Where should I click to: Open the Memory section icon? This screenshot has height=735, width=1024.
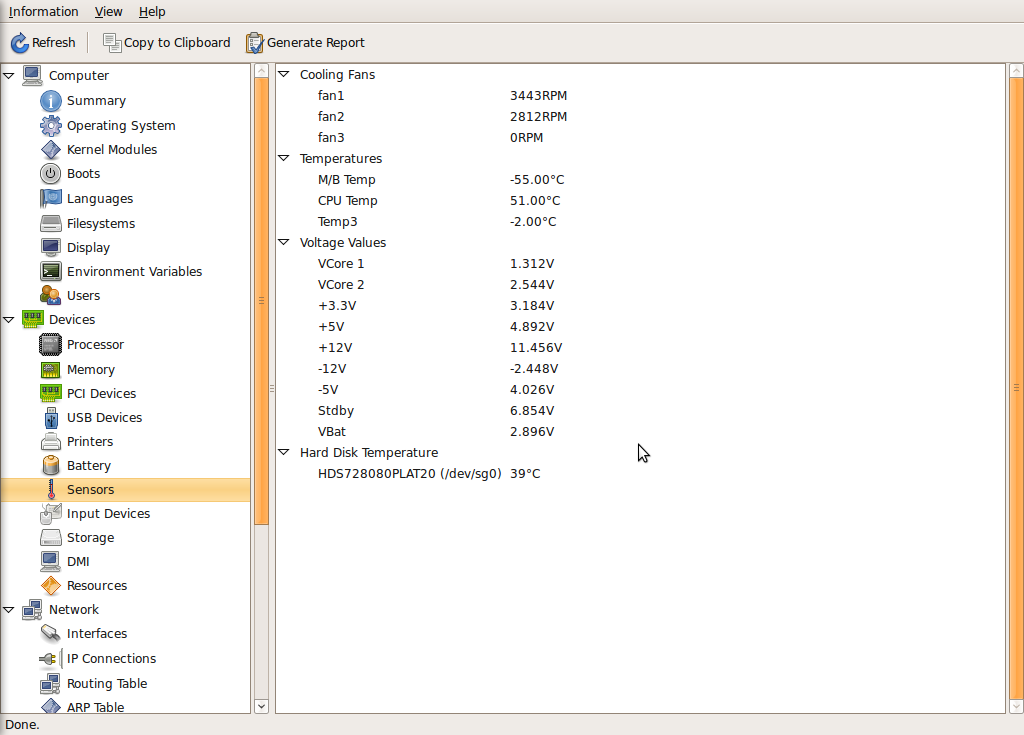[50, 369]
